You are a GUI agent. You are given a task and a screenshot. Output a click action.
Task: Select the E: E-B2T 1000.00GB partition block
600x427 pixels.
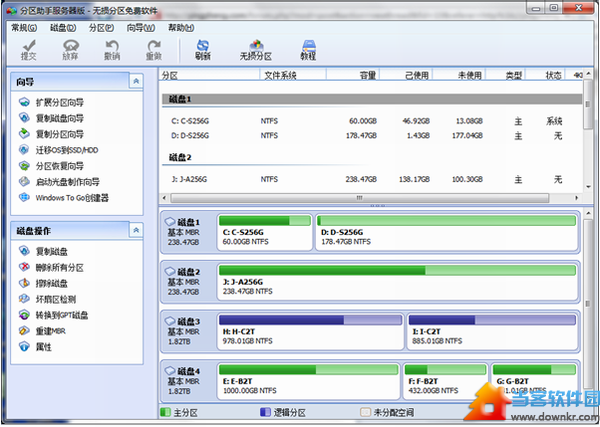pos(308,381)
